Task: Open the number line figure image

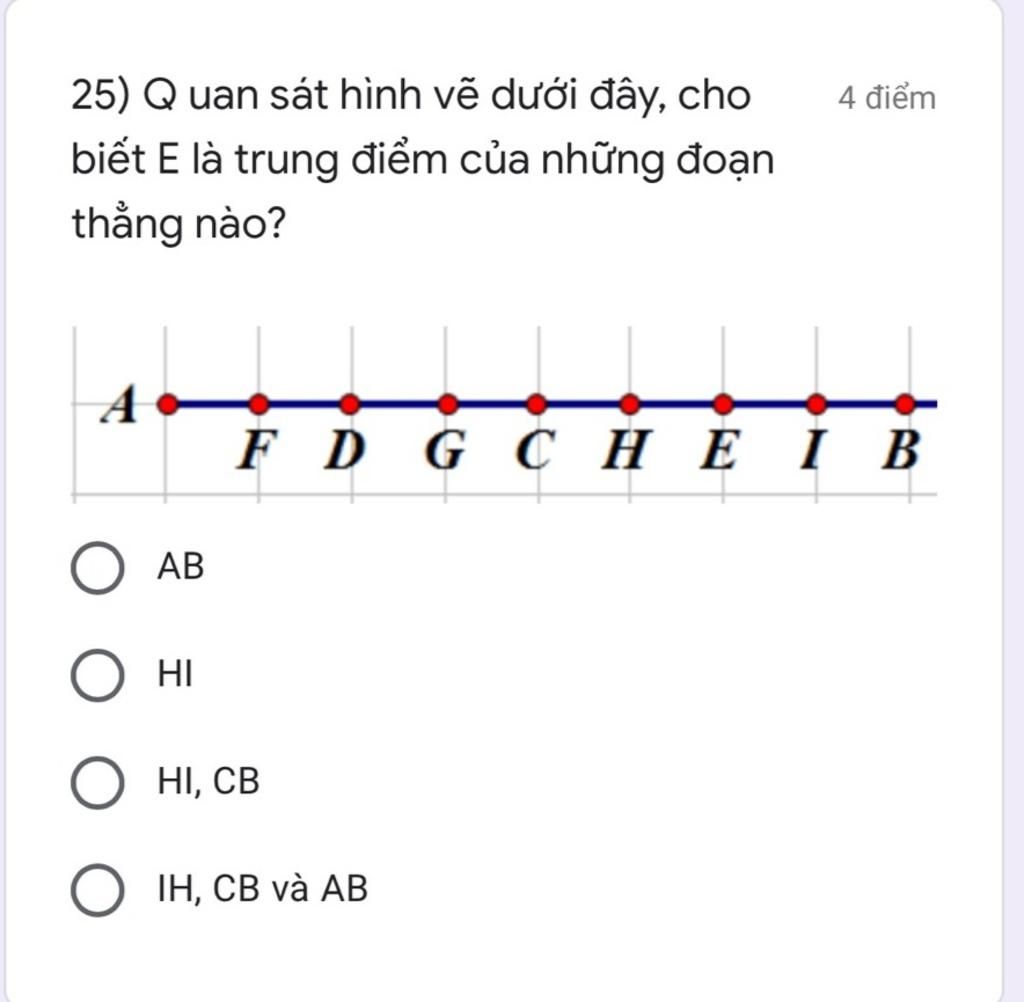Action: (504, 415)
